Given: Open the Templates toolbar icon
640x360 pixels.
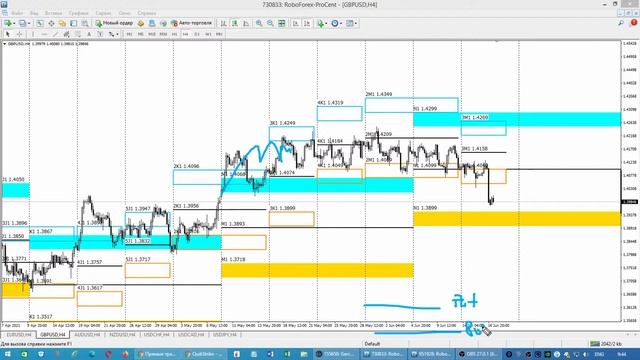Looking at the screenshot, I should pyautogui.click(x=350, y=23).
